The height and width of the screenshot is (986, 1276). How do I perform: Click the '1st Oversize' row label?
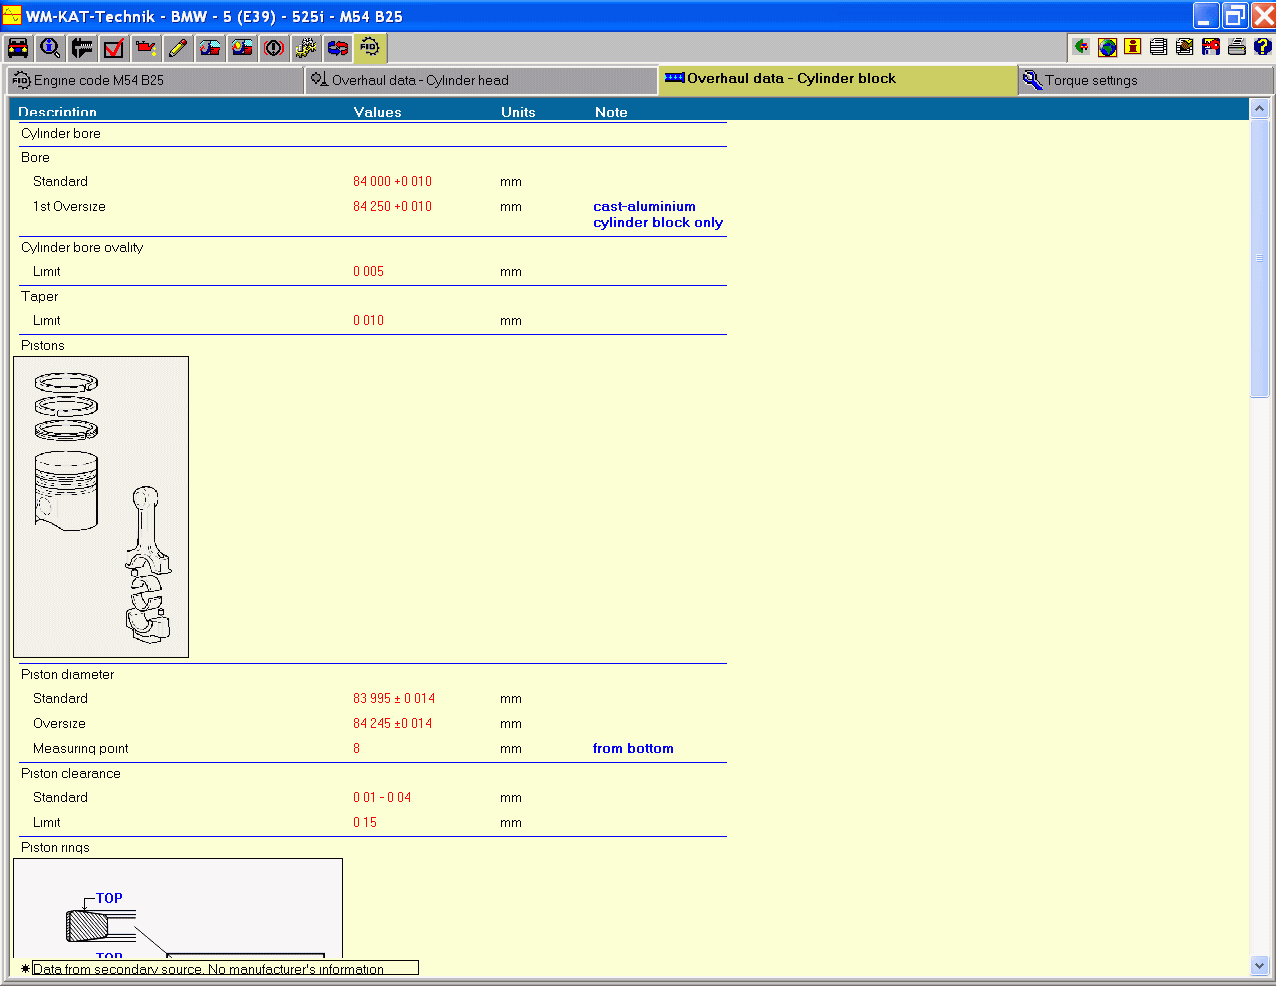click(x=69, y=206)
